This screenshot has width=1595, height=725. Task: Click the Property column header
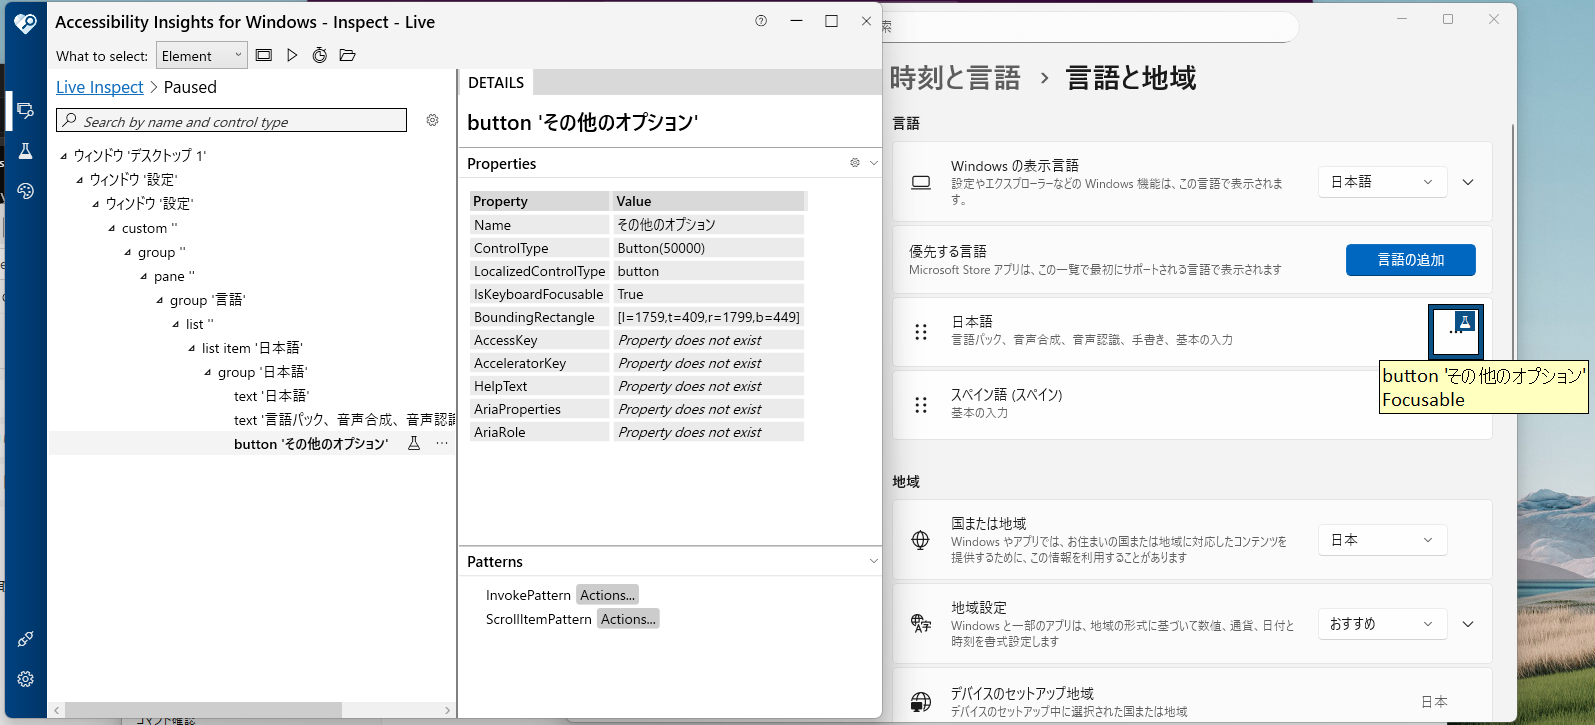pyautogui.click(x=539, y=201)
